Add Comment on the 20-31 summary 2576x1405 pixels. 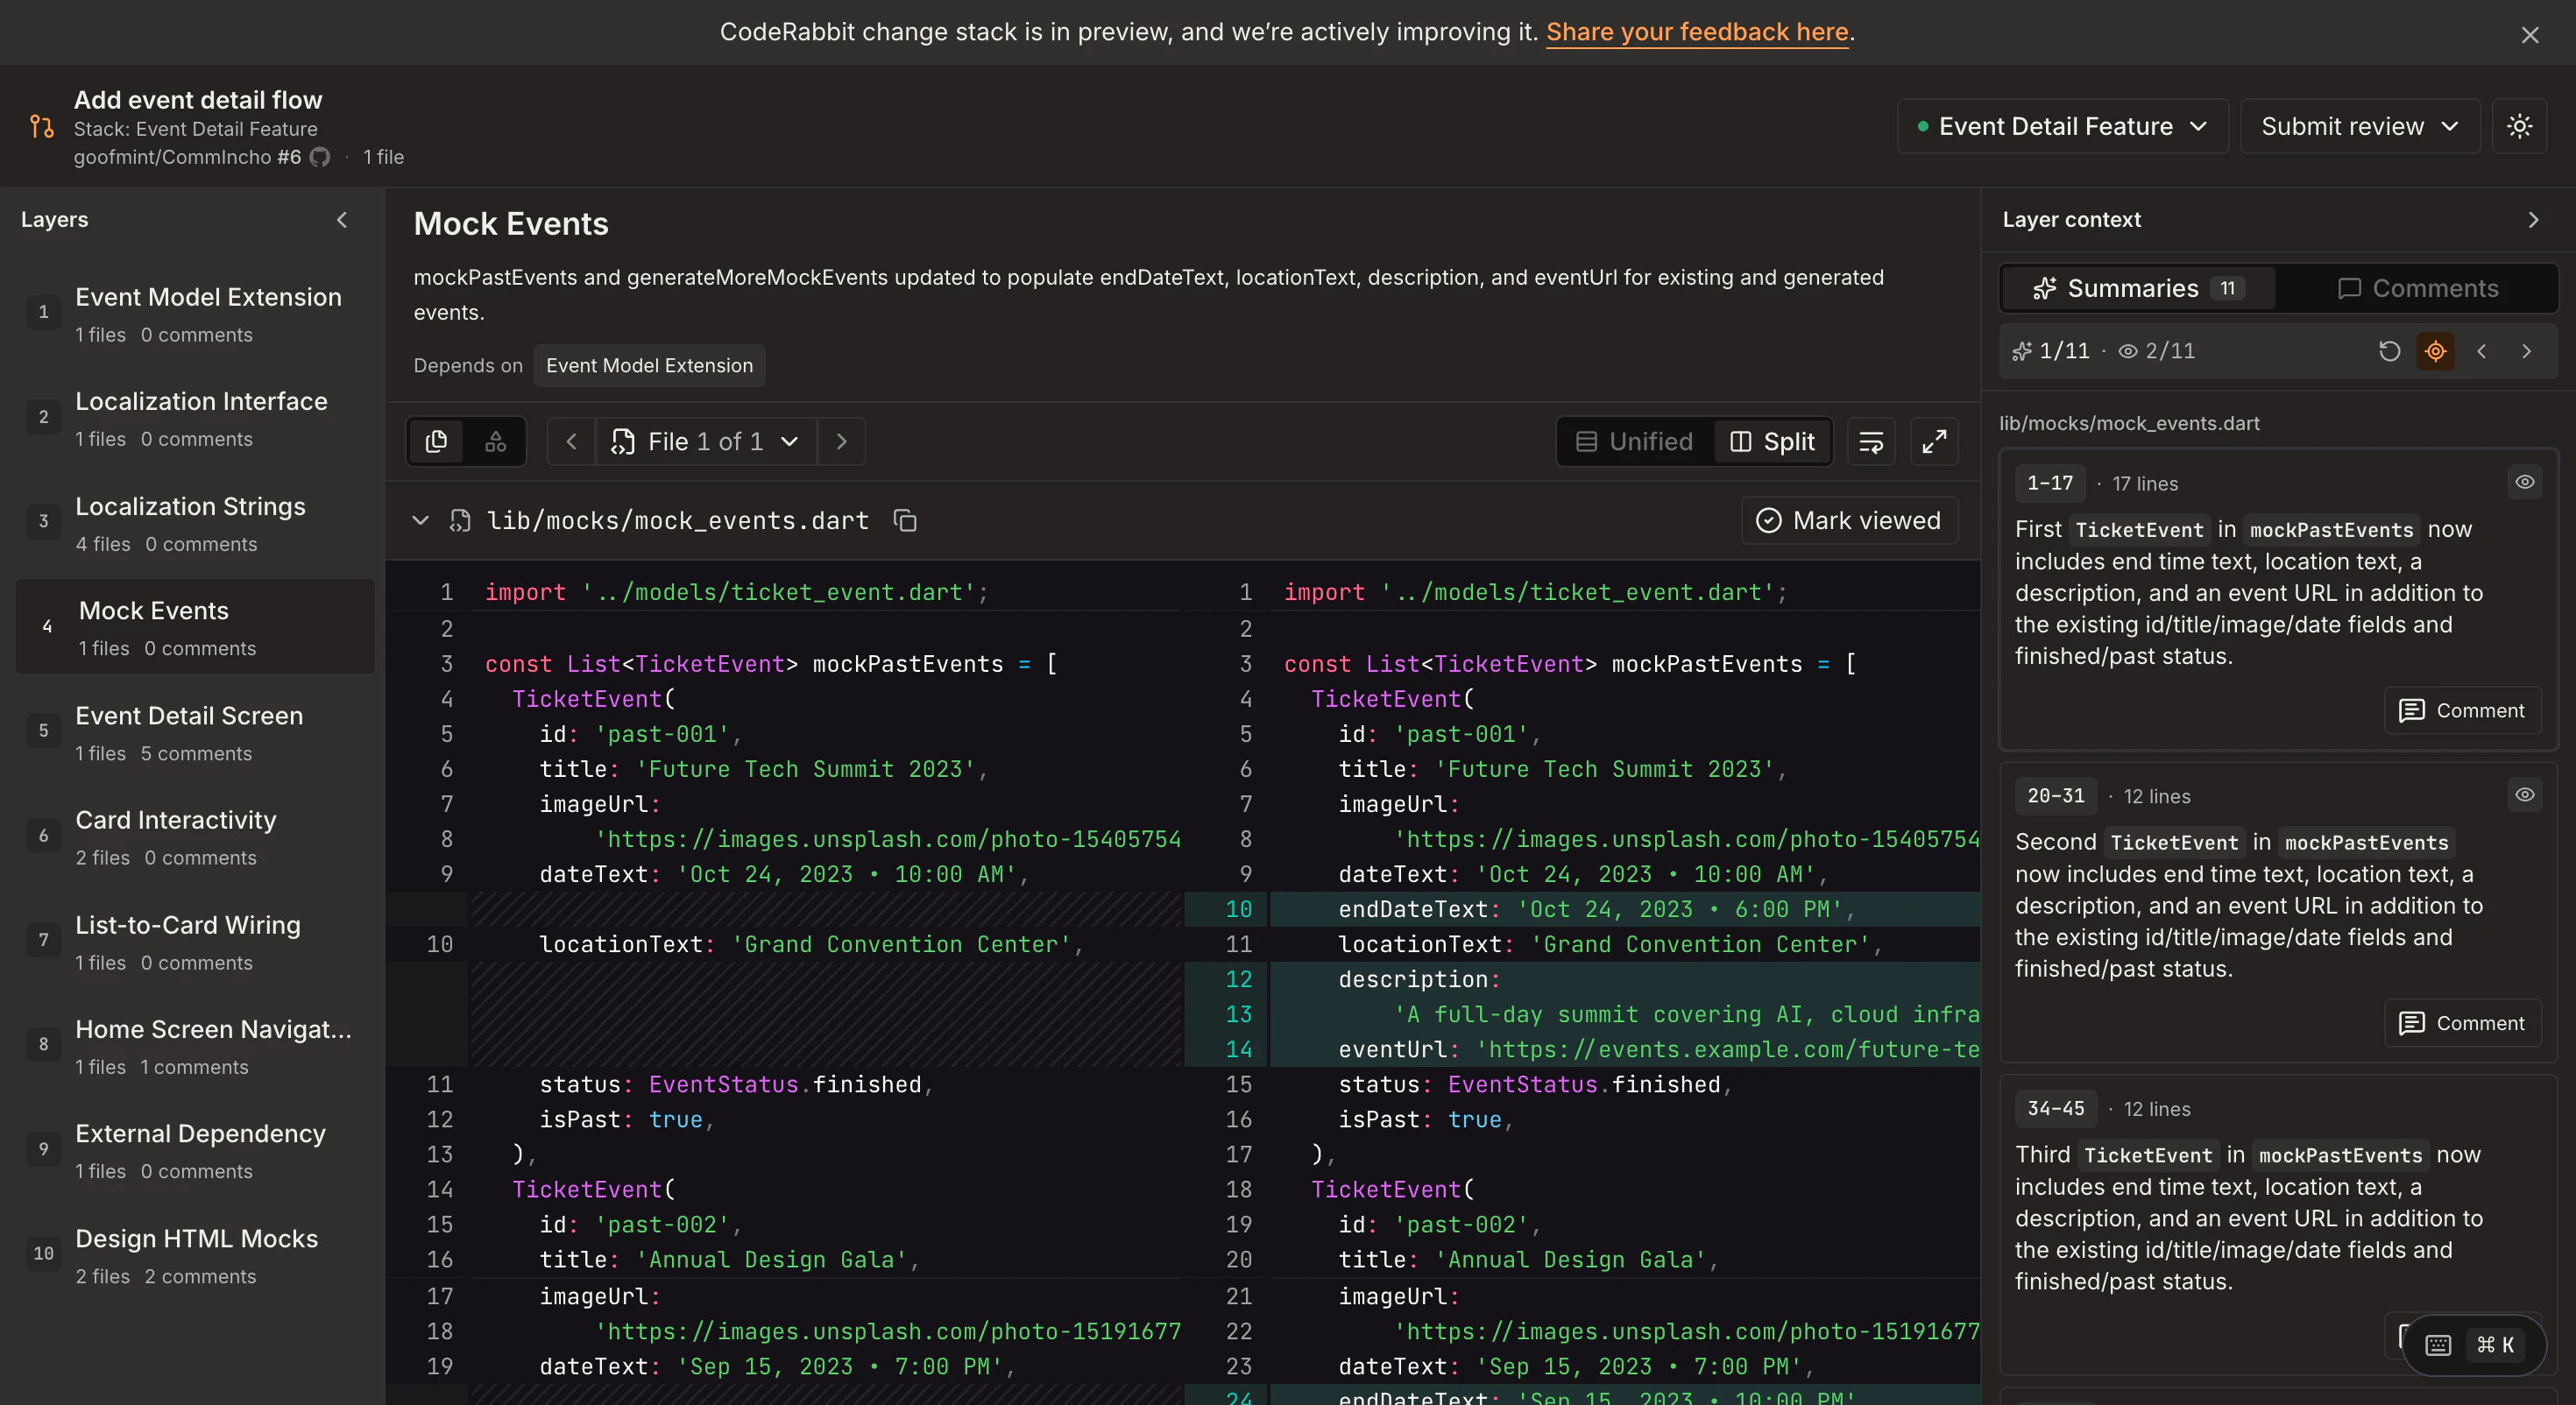2462,1023
